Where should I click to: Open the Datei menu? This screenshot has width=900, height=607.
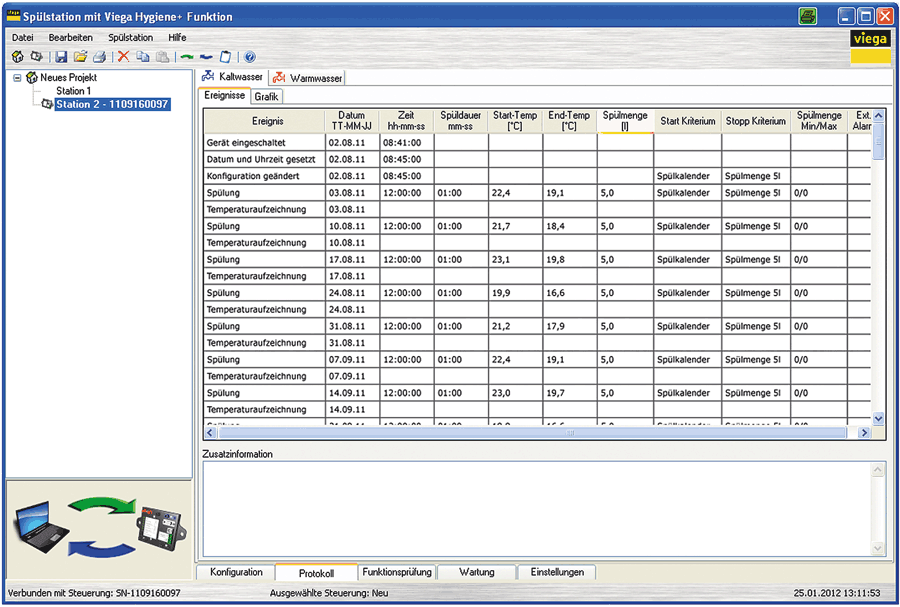pos(22,37)
